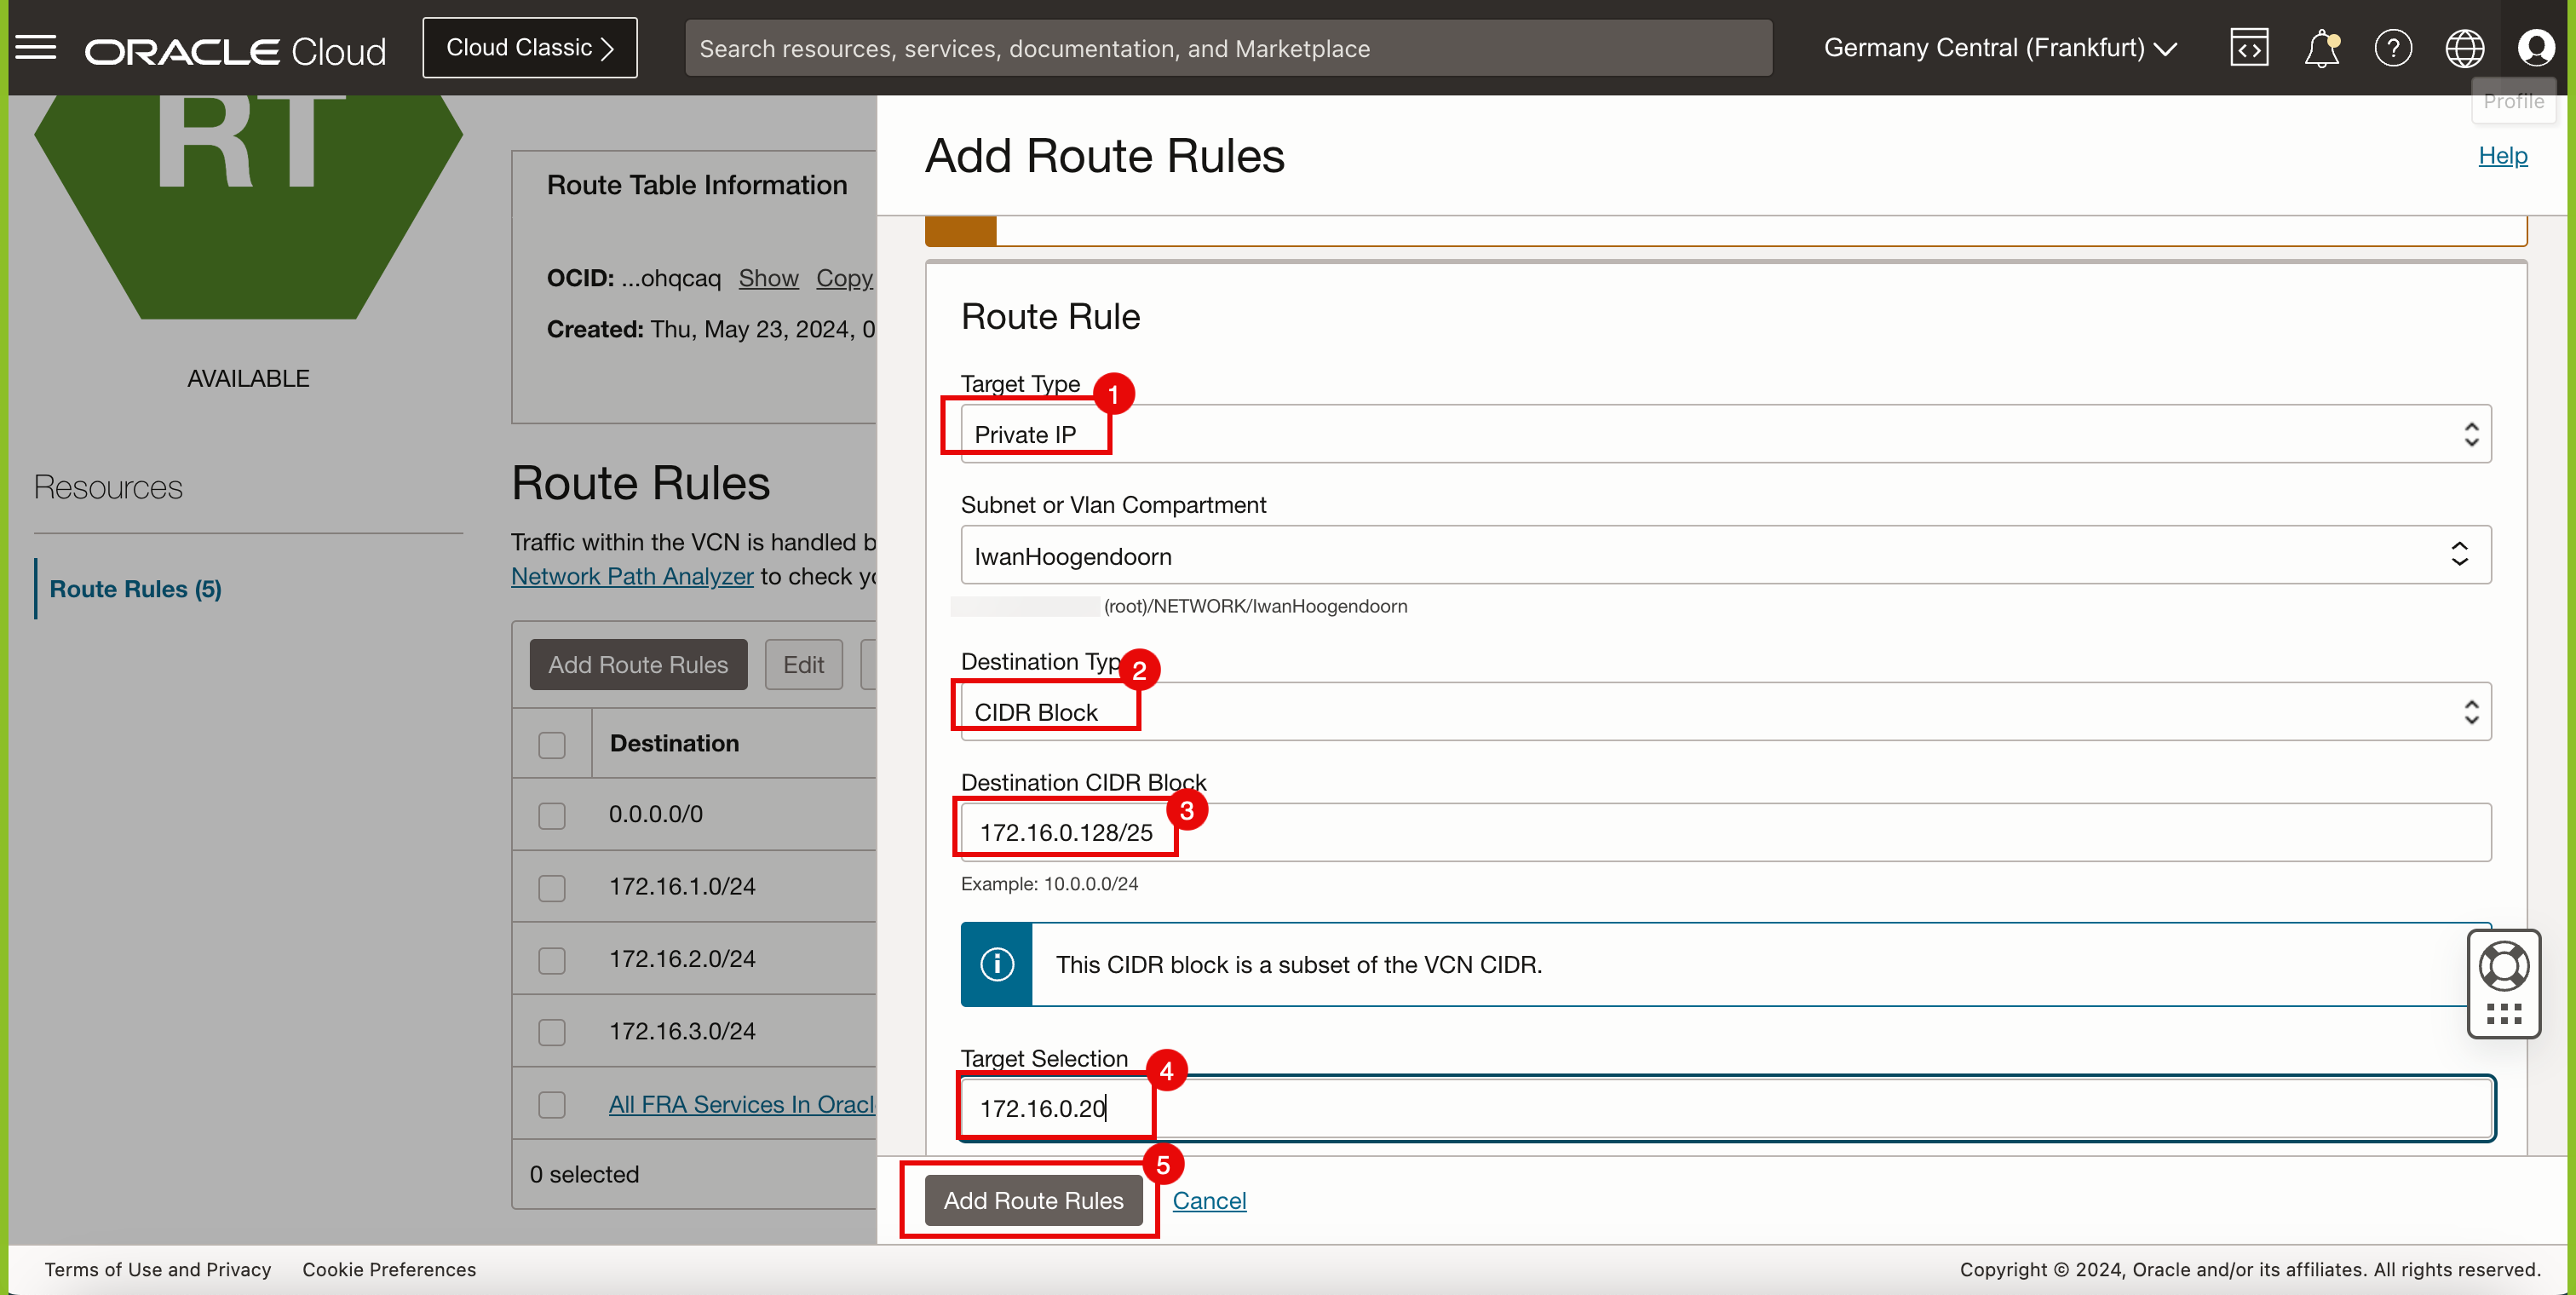Click the user profile avatar icon
This screenshot has width=2576, height=1295.
coord(2535,46)
